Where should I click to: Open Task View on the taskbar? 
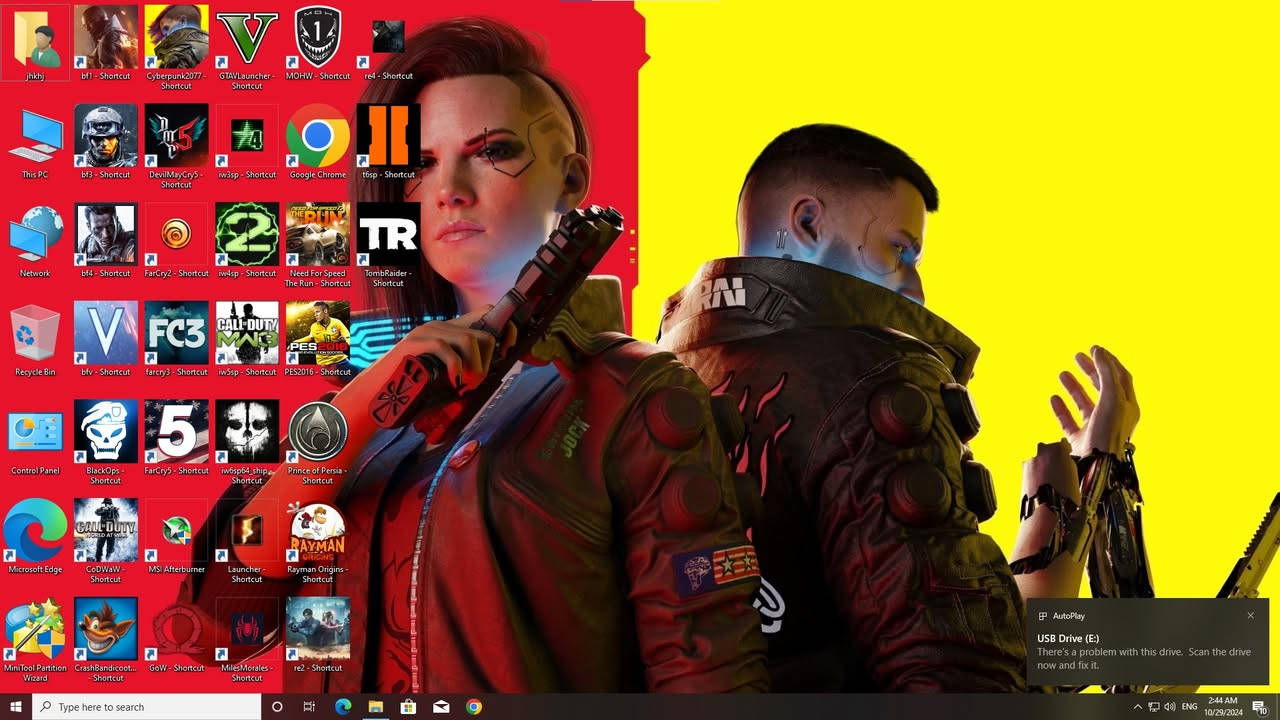[309, 707]
